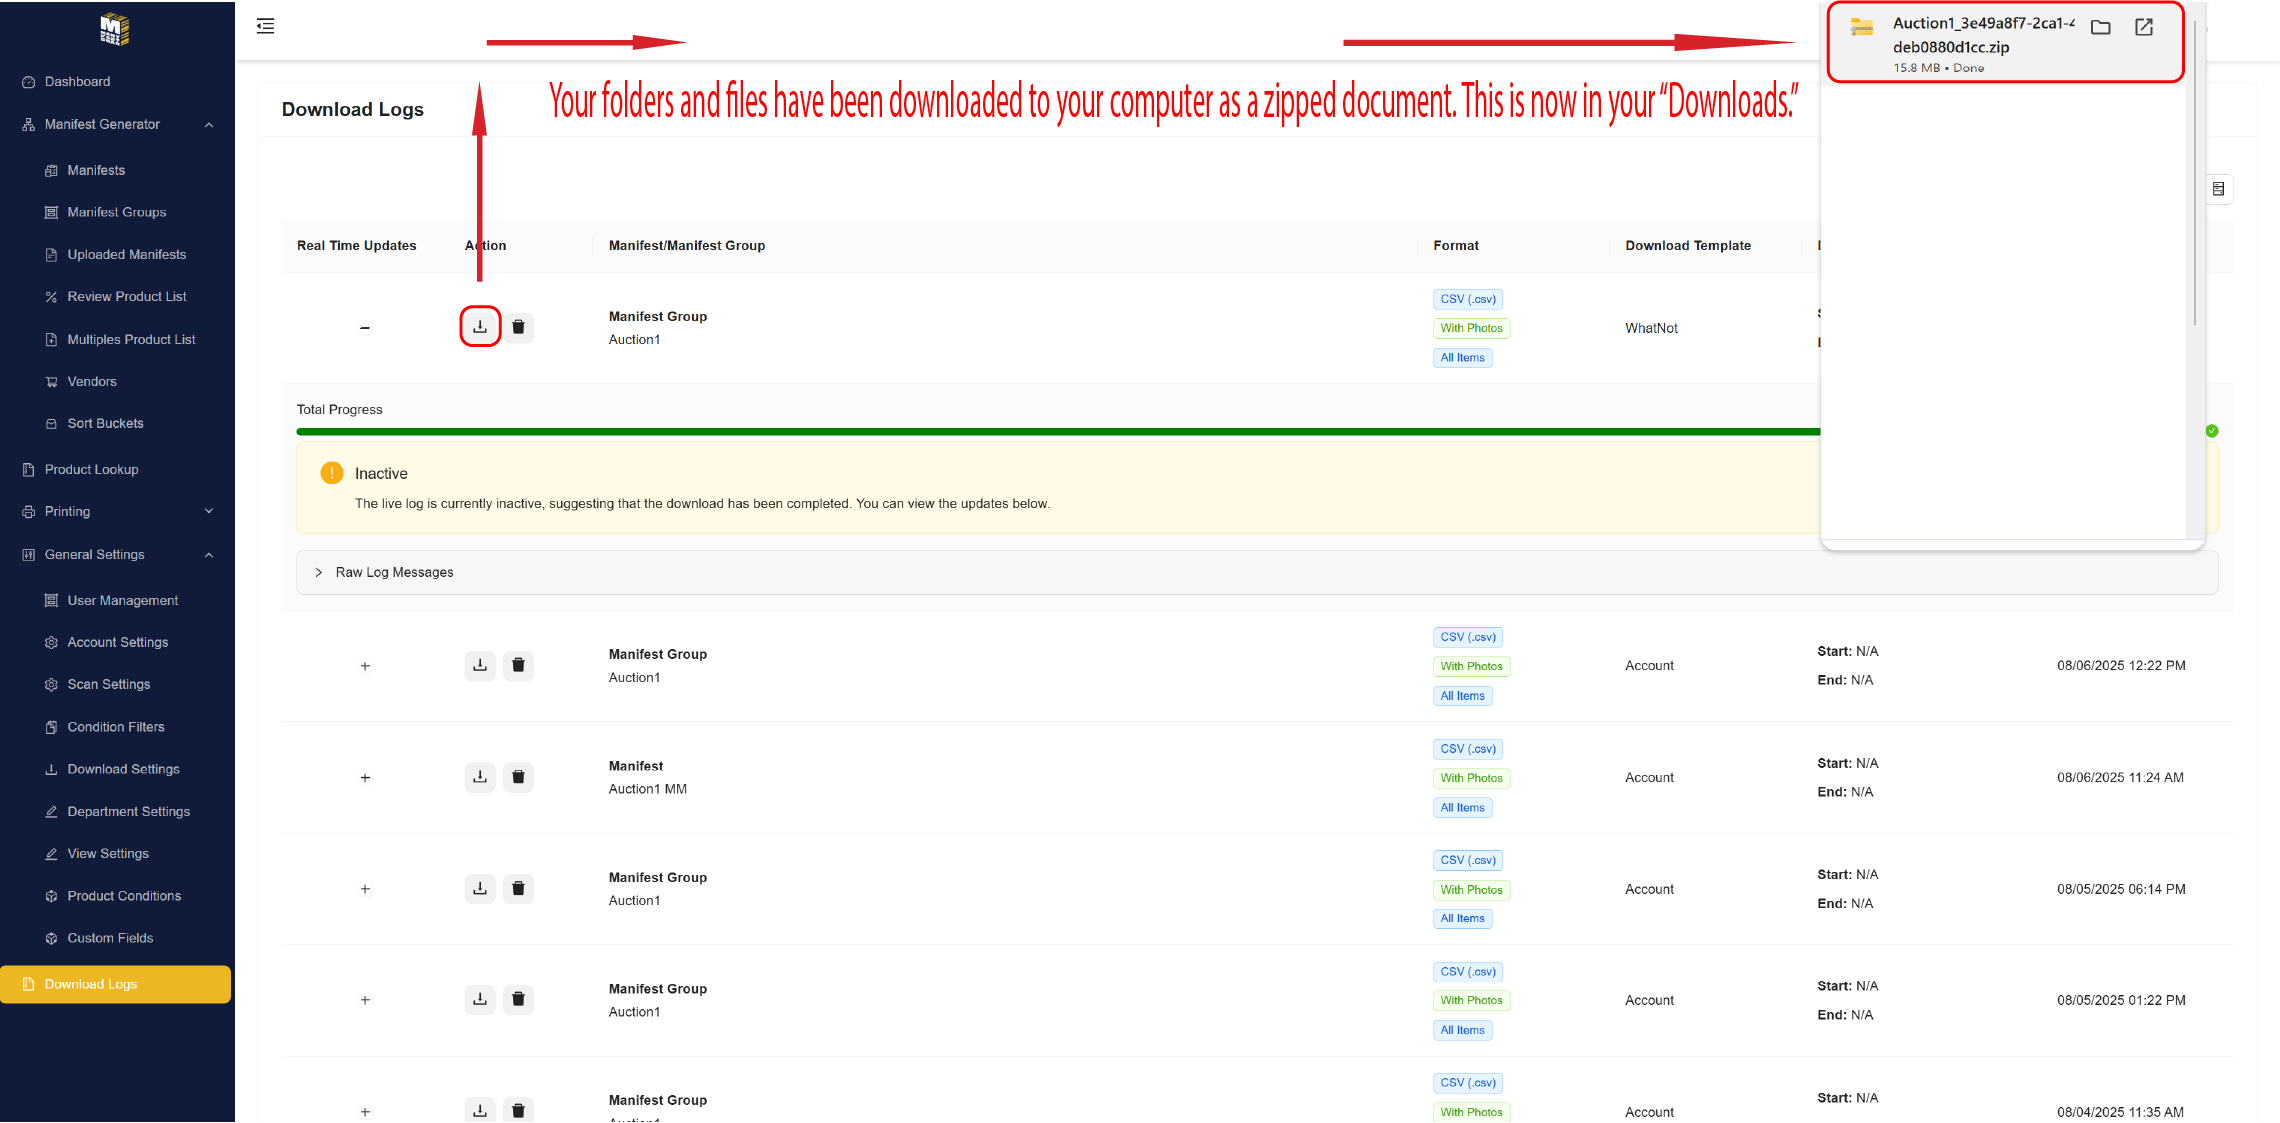
Task: Open the Dashboard link
Action: click(x=77, y=82)
